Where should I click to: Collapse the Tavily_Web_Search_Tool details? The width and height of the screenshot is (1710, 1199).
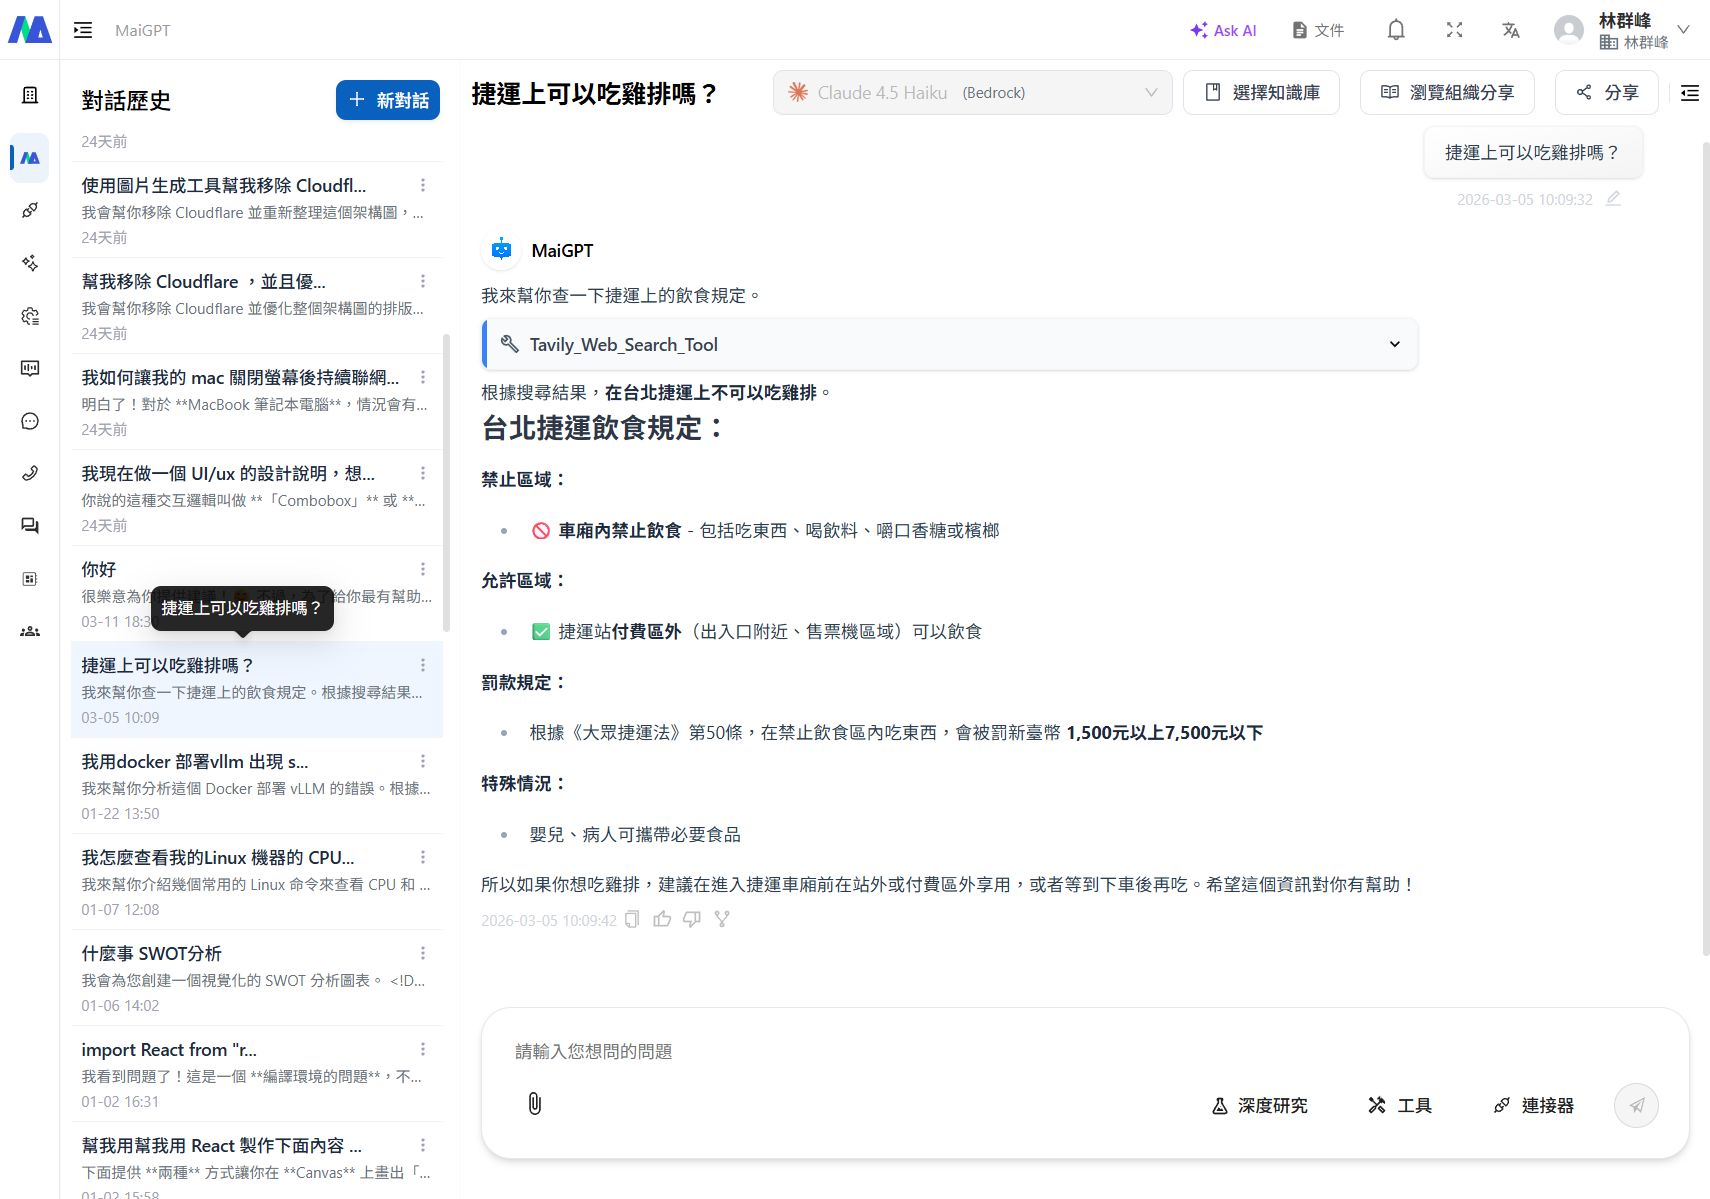coord(1394,344)
